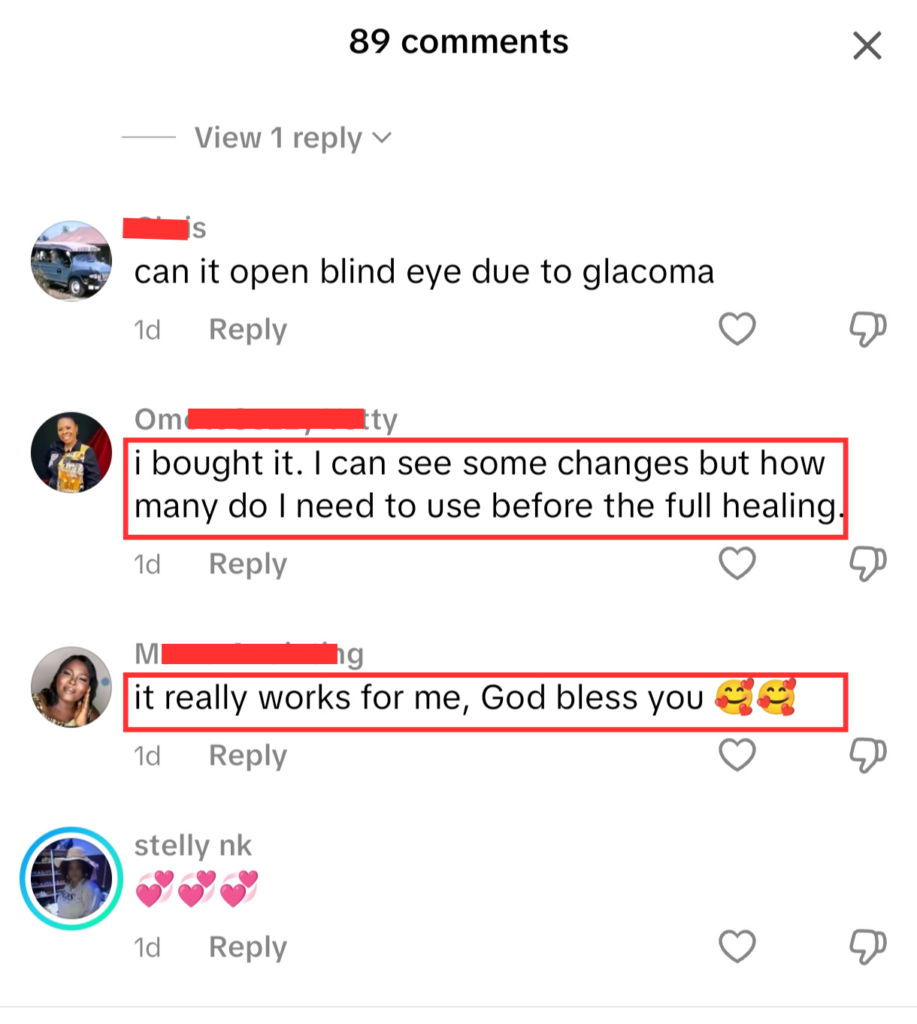Open profile photo beside "i bought it" comment
Image resolution: width=917 pixels, height=1024 pixels.
pos(71,452)
